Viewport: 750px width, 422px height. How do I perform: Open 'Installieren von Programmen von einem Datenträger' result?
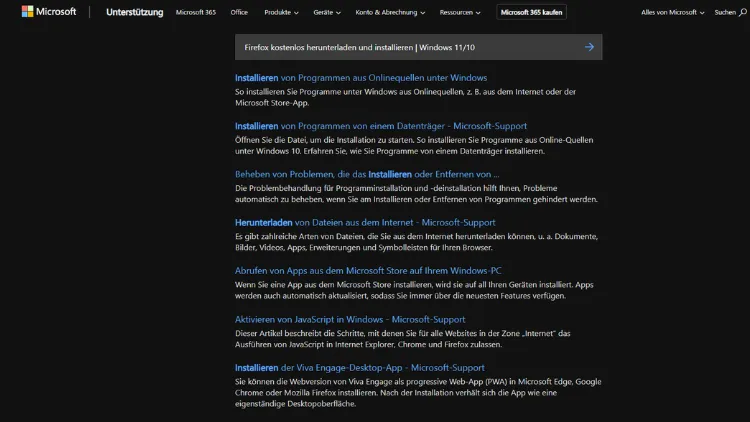coord(381,126)
